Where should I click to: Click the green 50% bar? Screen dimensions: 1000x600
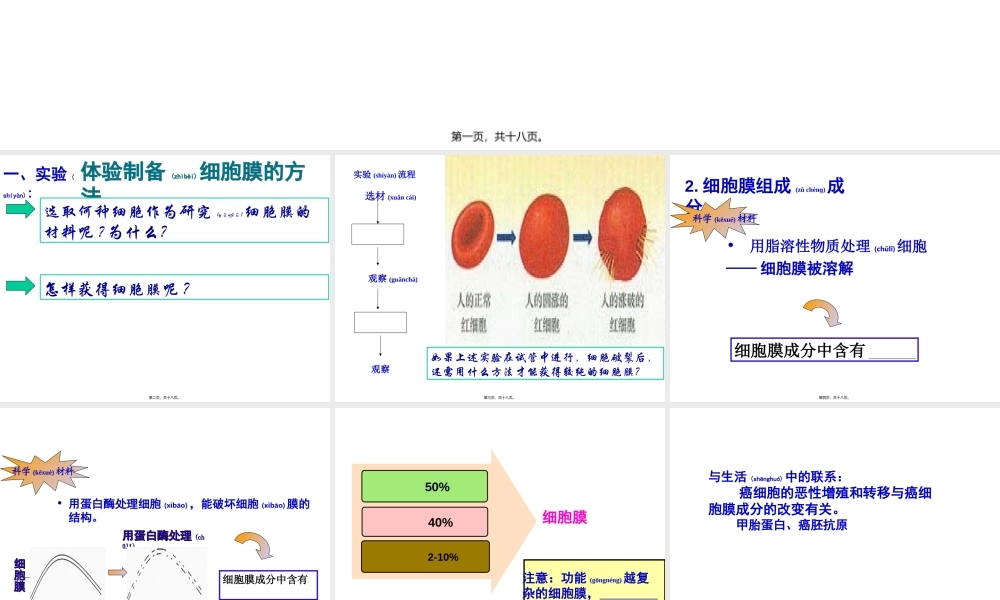425,485
